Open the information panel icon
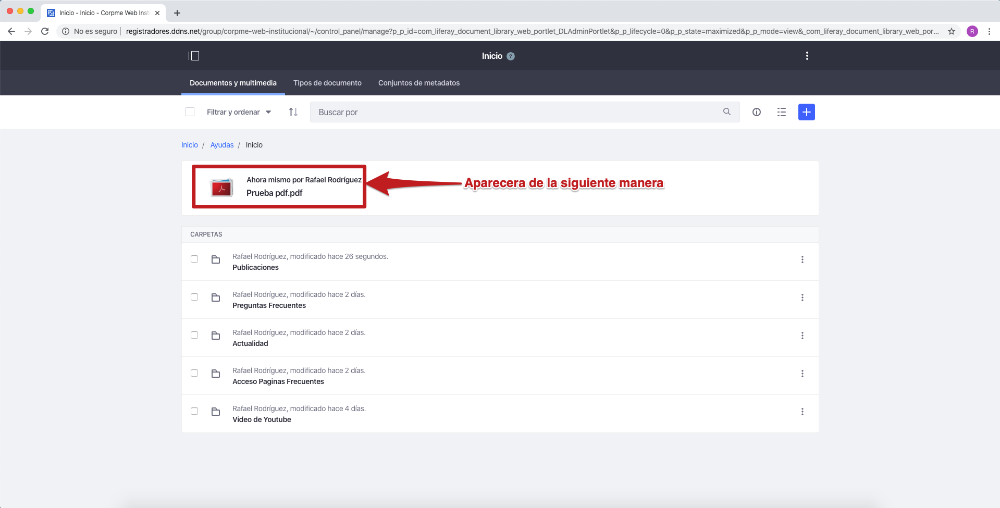Viewport: 1000px width, 508px height. pyautogui.click(x=756, y=112)
